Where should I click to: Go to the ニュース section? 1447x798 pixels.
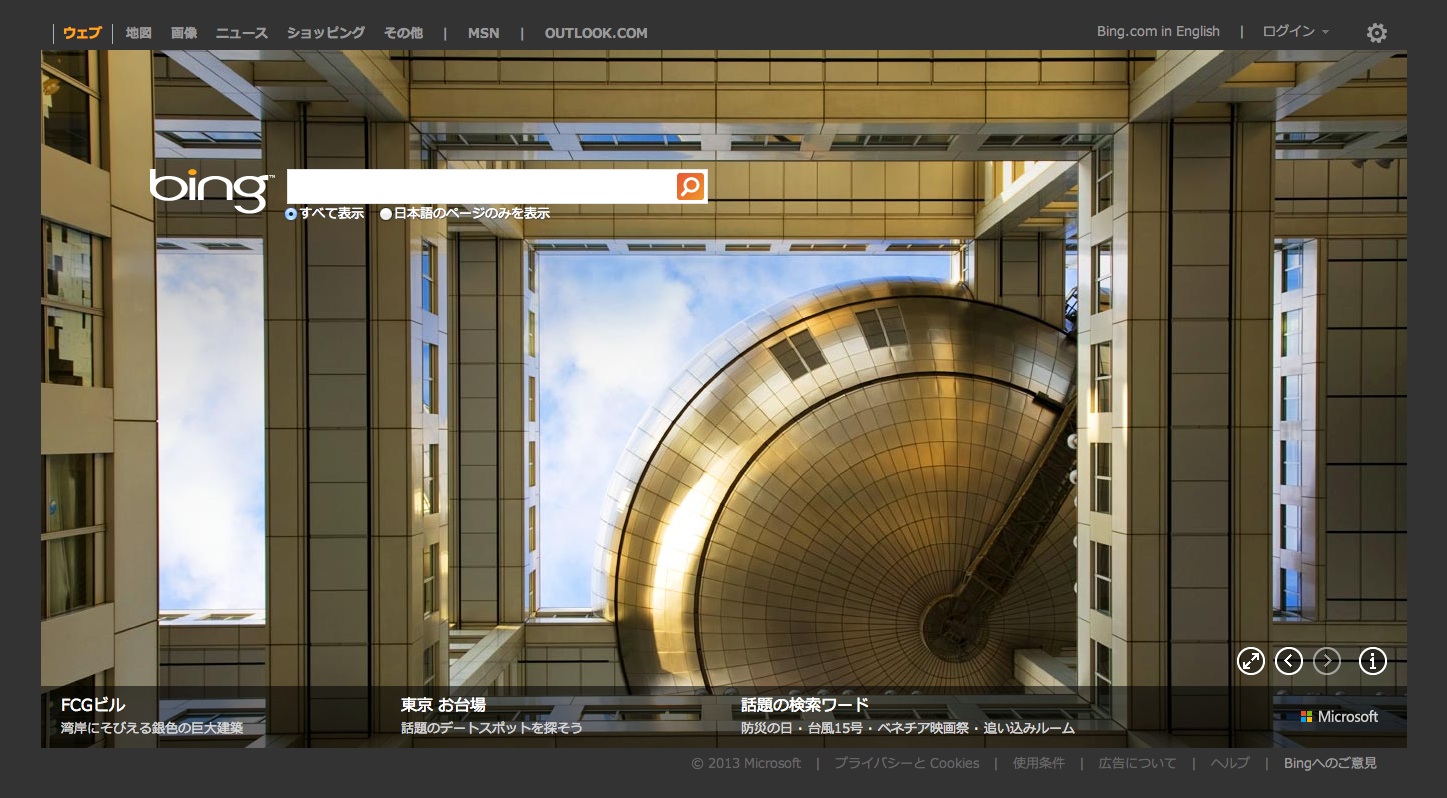point(242,33)
